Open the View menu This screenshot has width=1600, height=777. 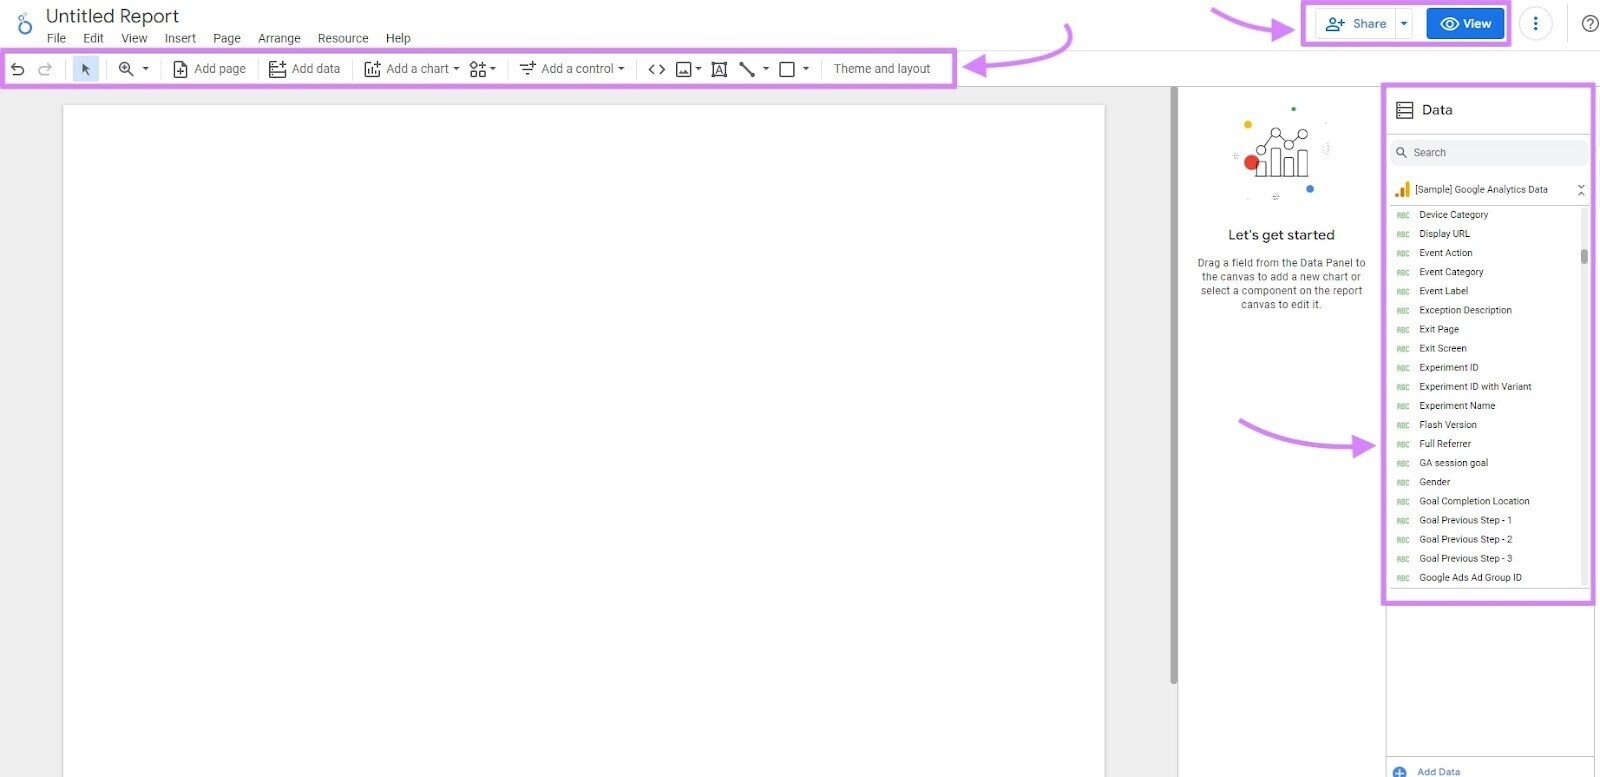[134, 38]
